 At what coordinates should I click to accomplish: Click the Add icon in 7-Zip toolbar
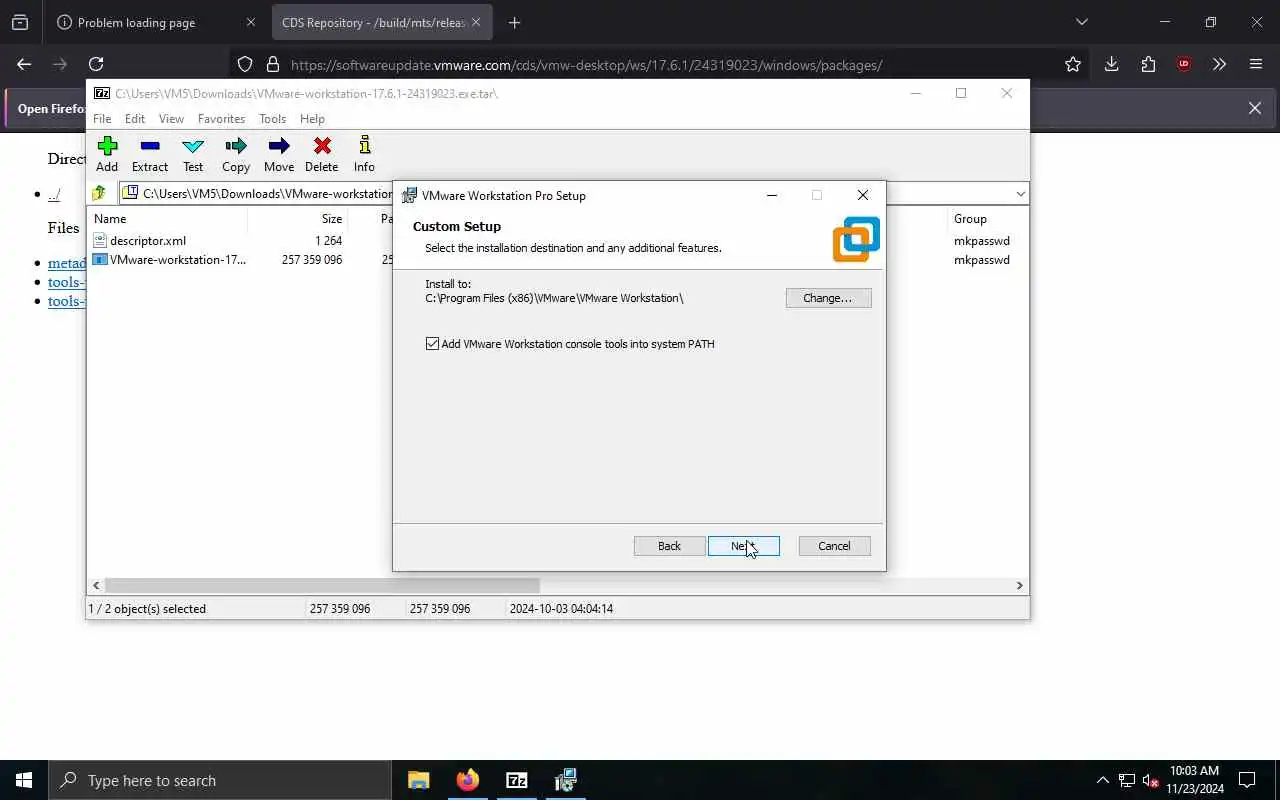click(x=107, y=147)
